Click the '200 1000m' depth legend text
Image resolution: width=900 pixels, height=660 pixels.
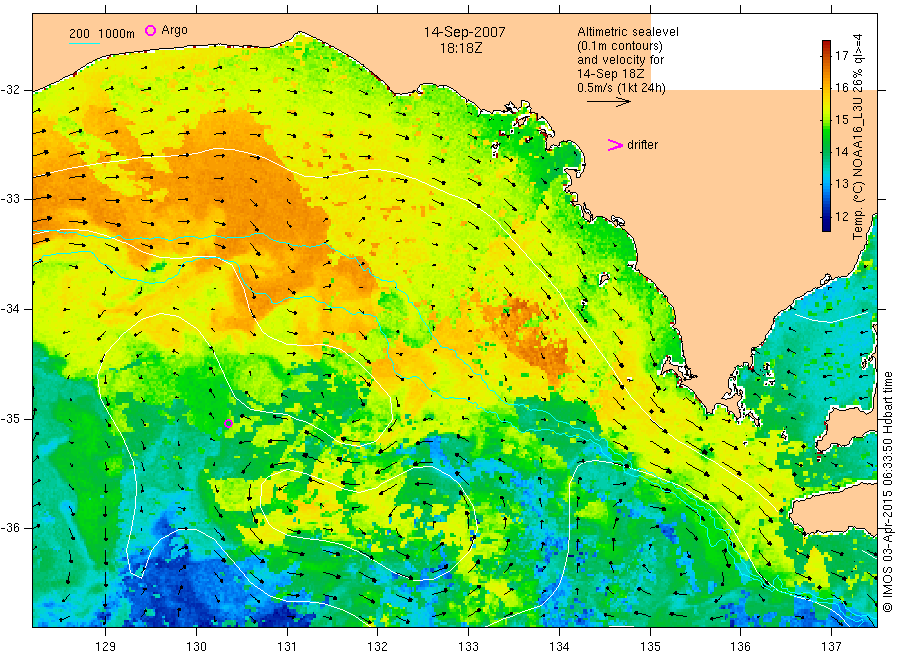point(102,34)
